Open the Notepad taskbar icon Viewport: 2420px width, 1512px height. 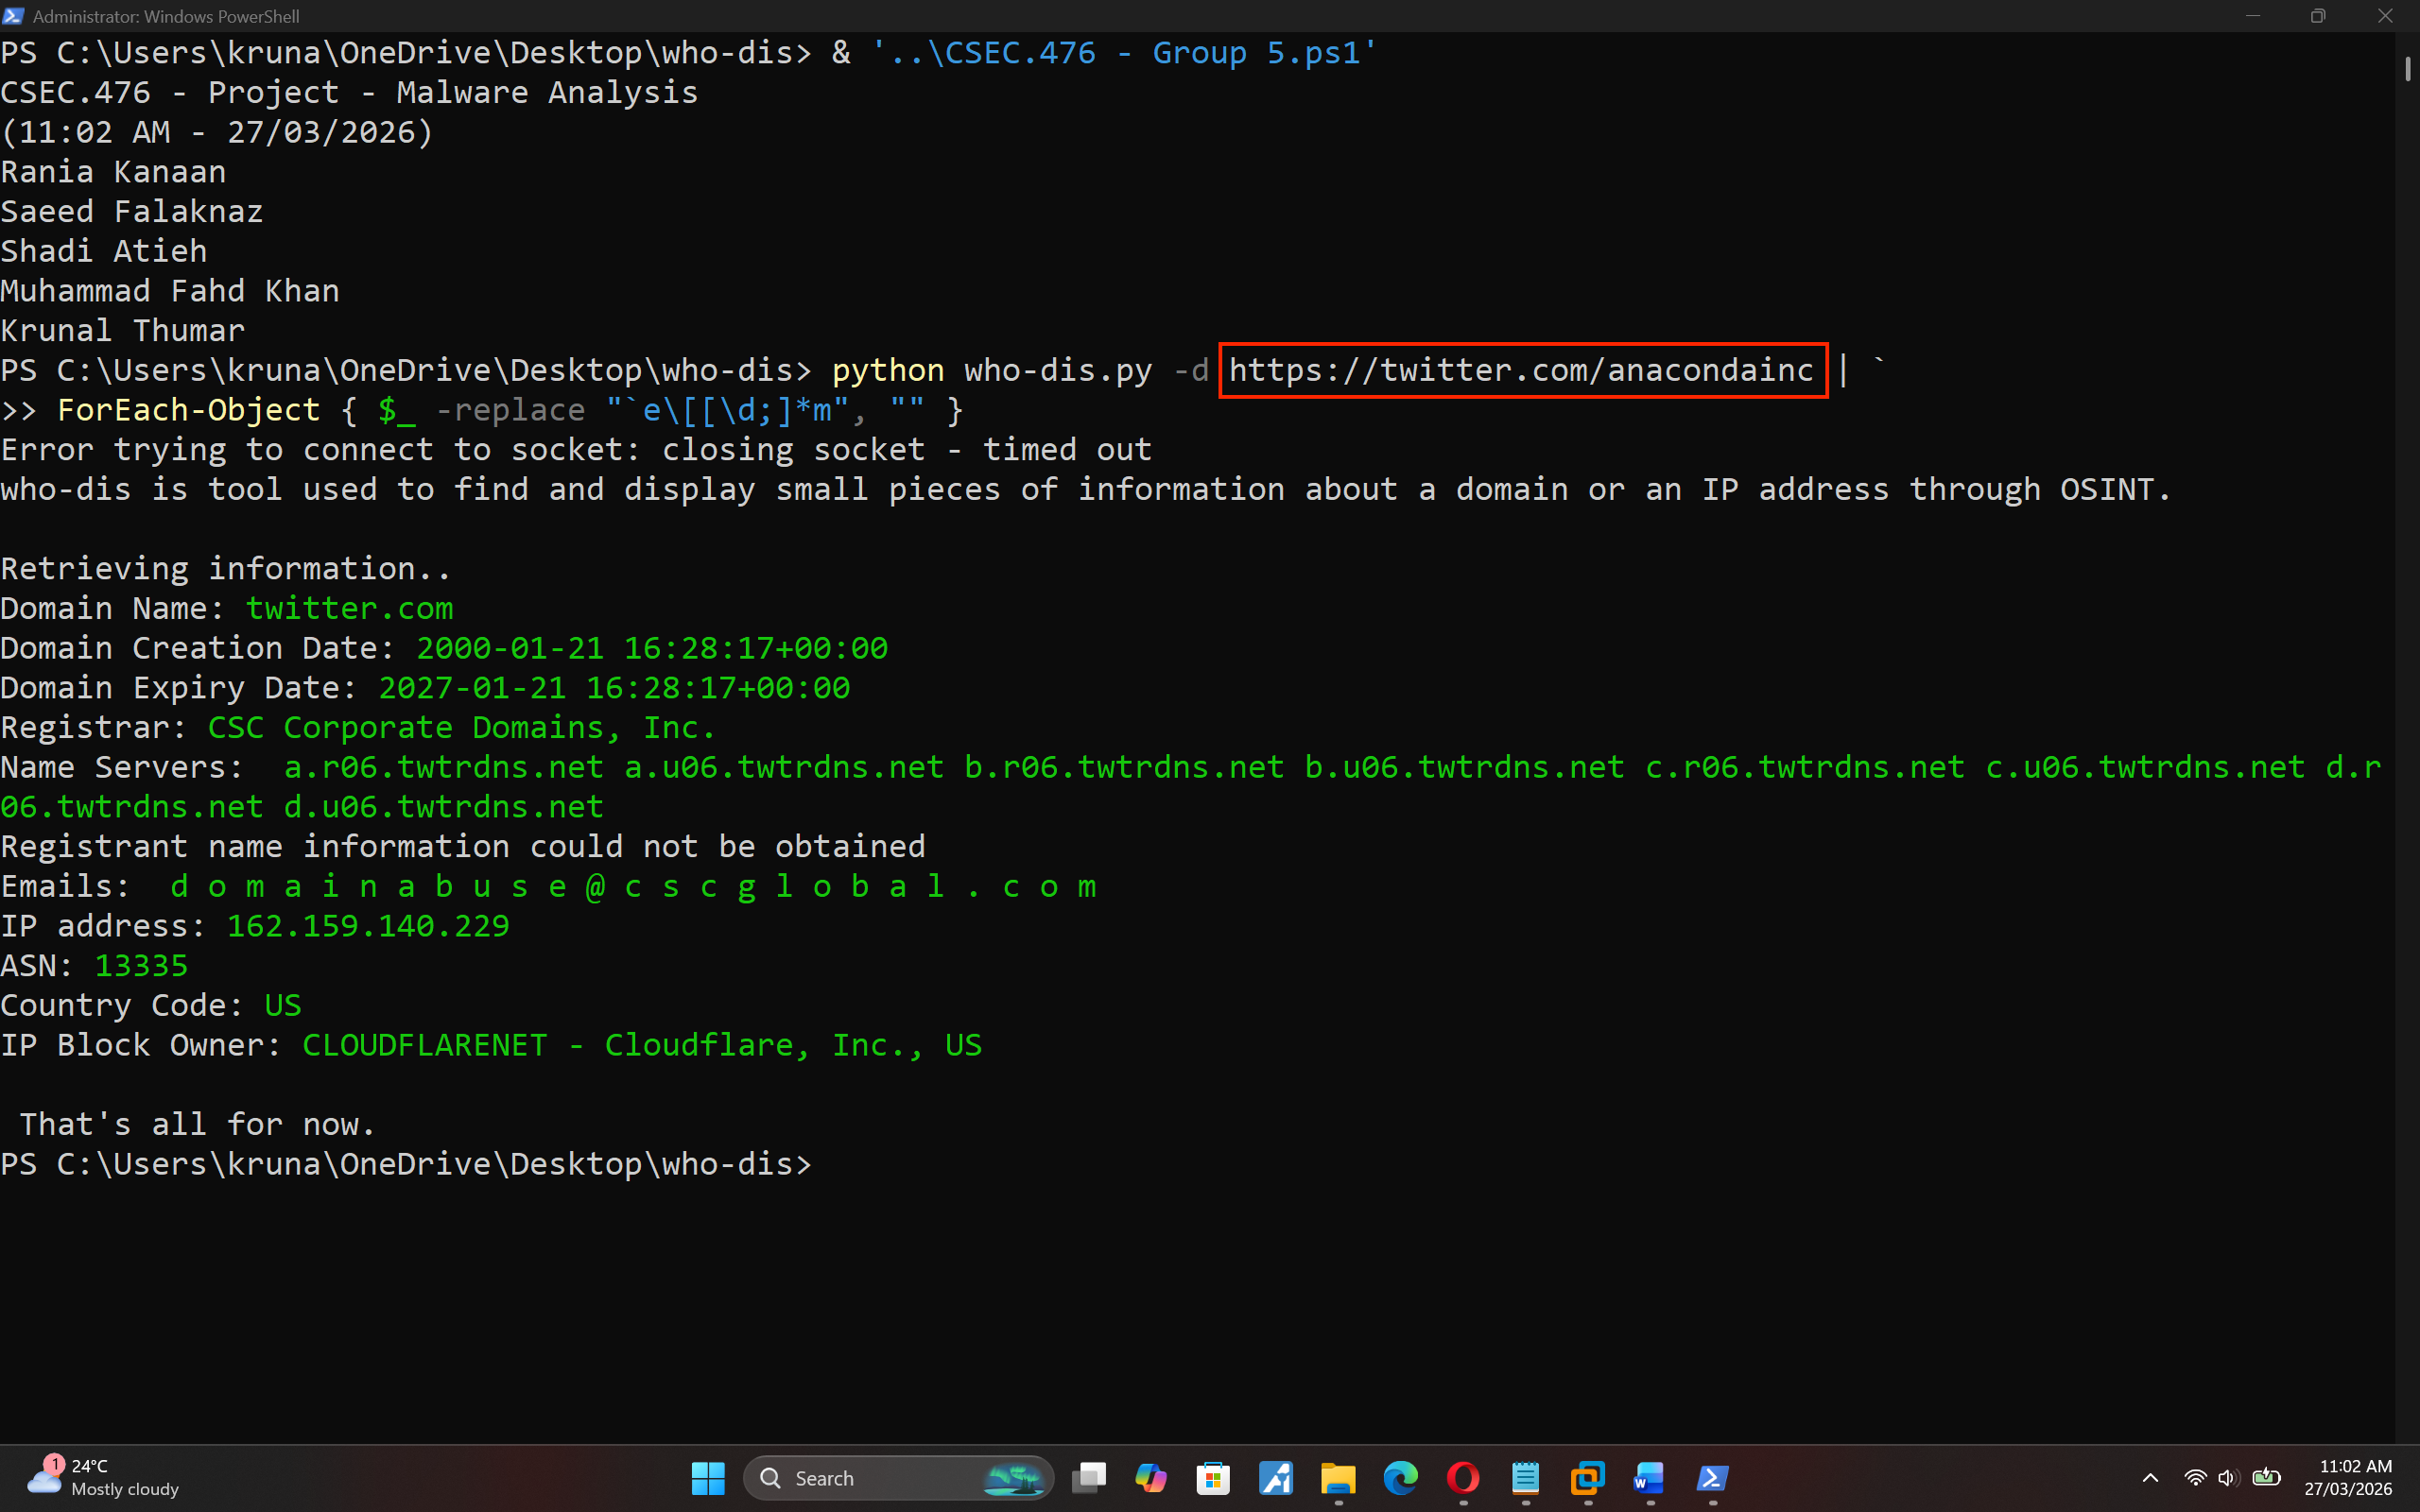pyautogui.click(x=1525, y=1477)
